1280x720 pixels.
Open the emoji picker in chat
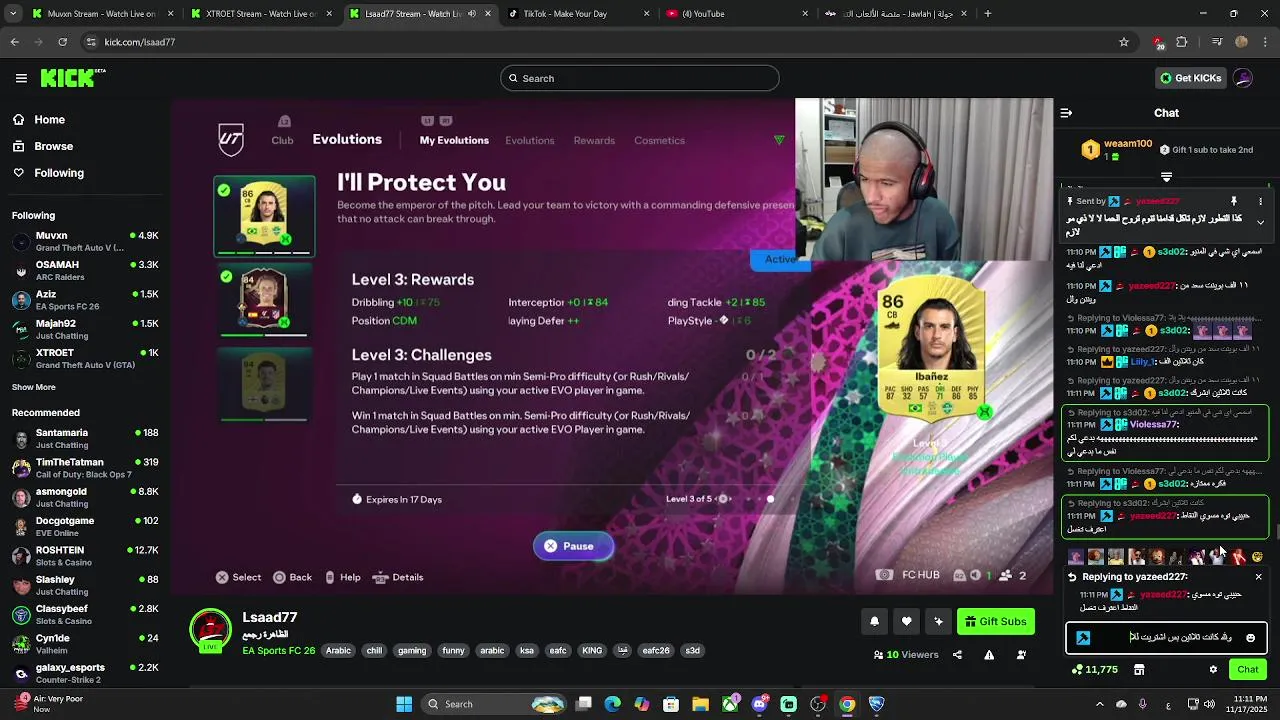tap(1250, 638)
